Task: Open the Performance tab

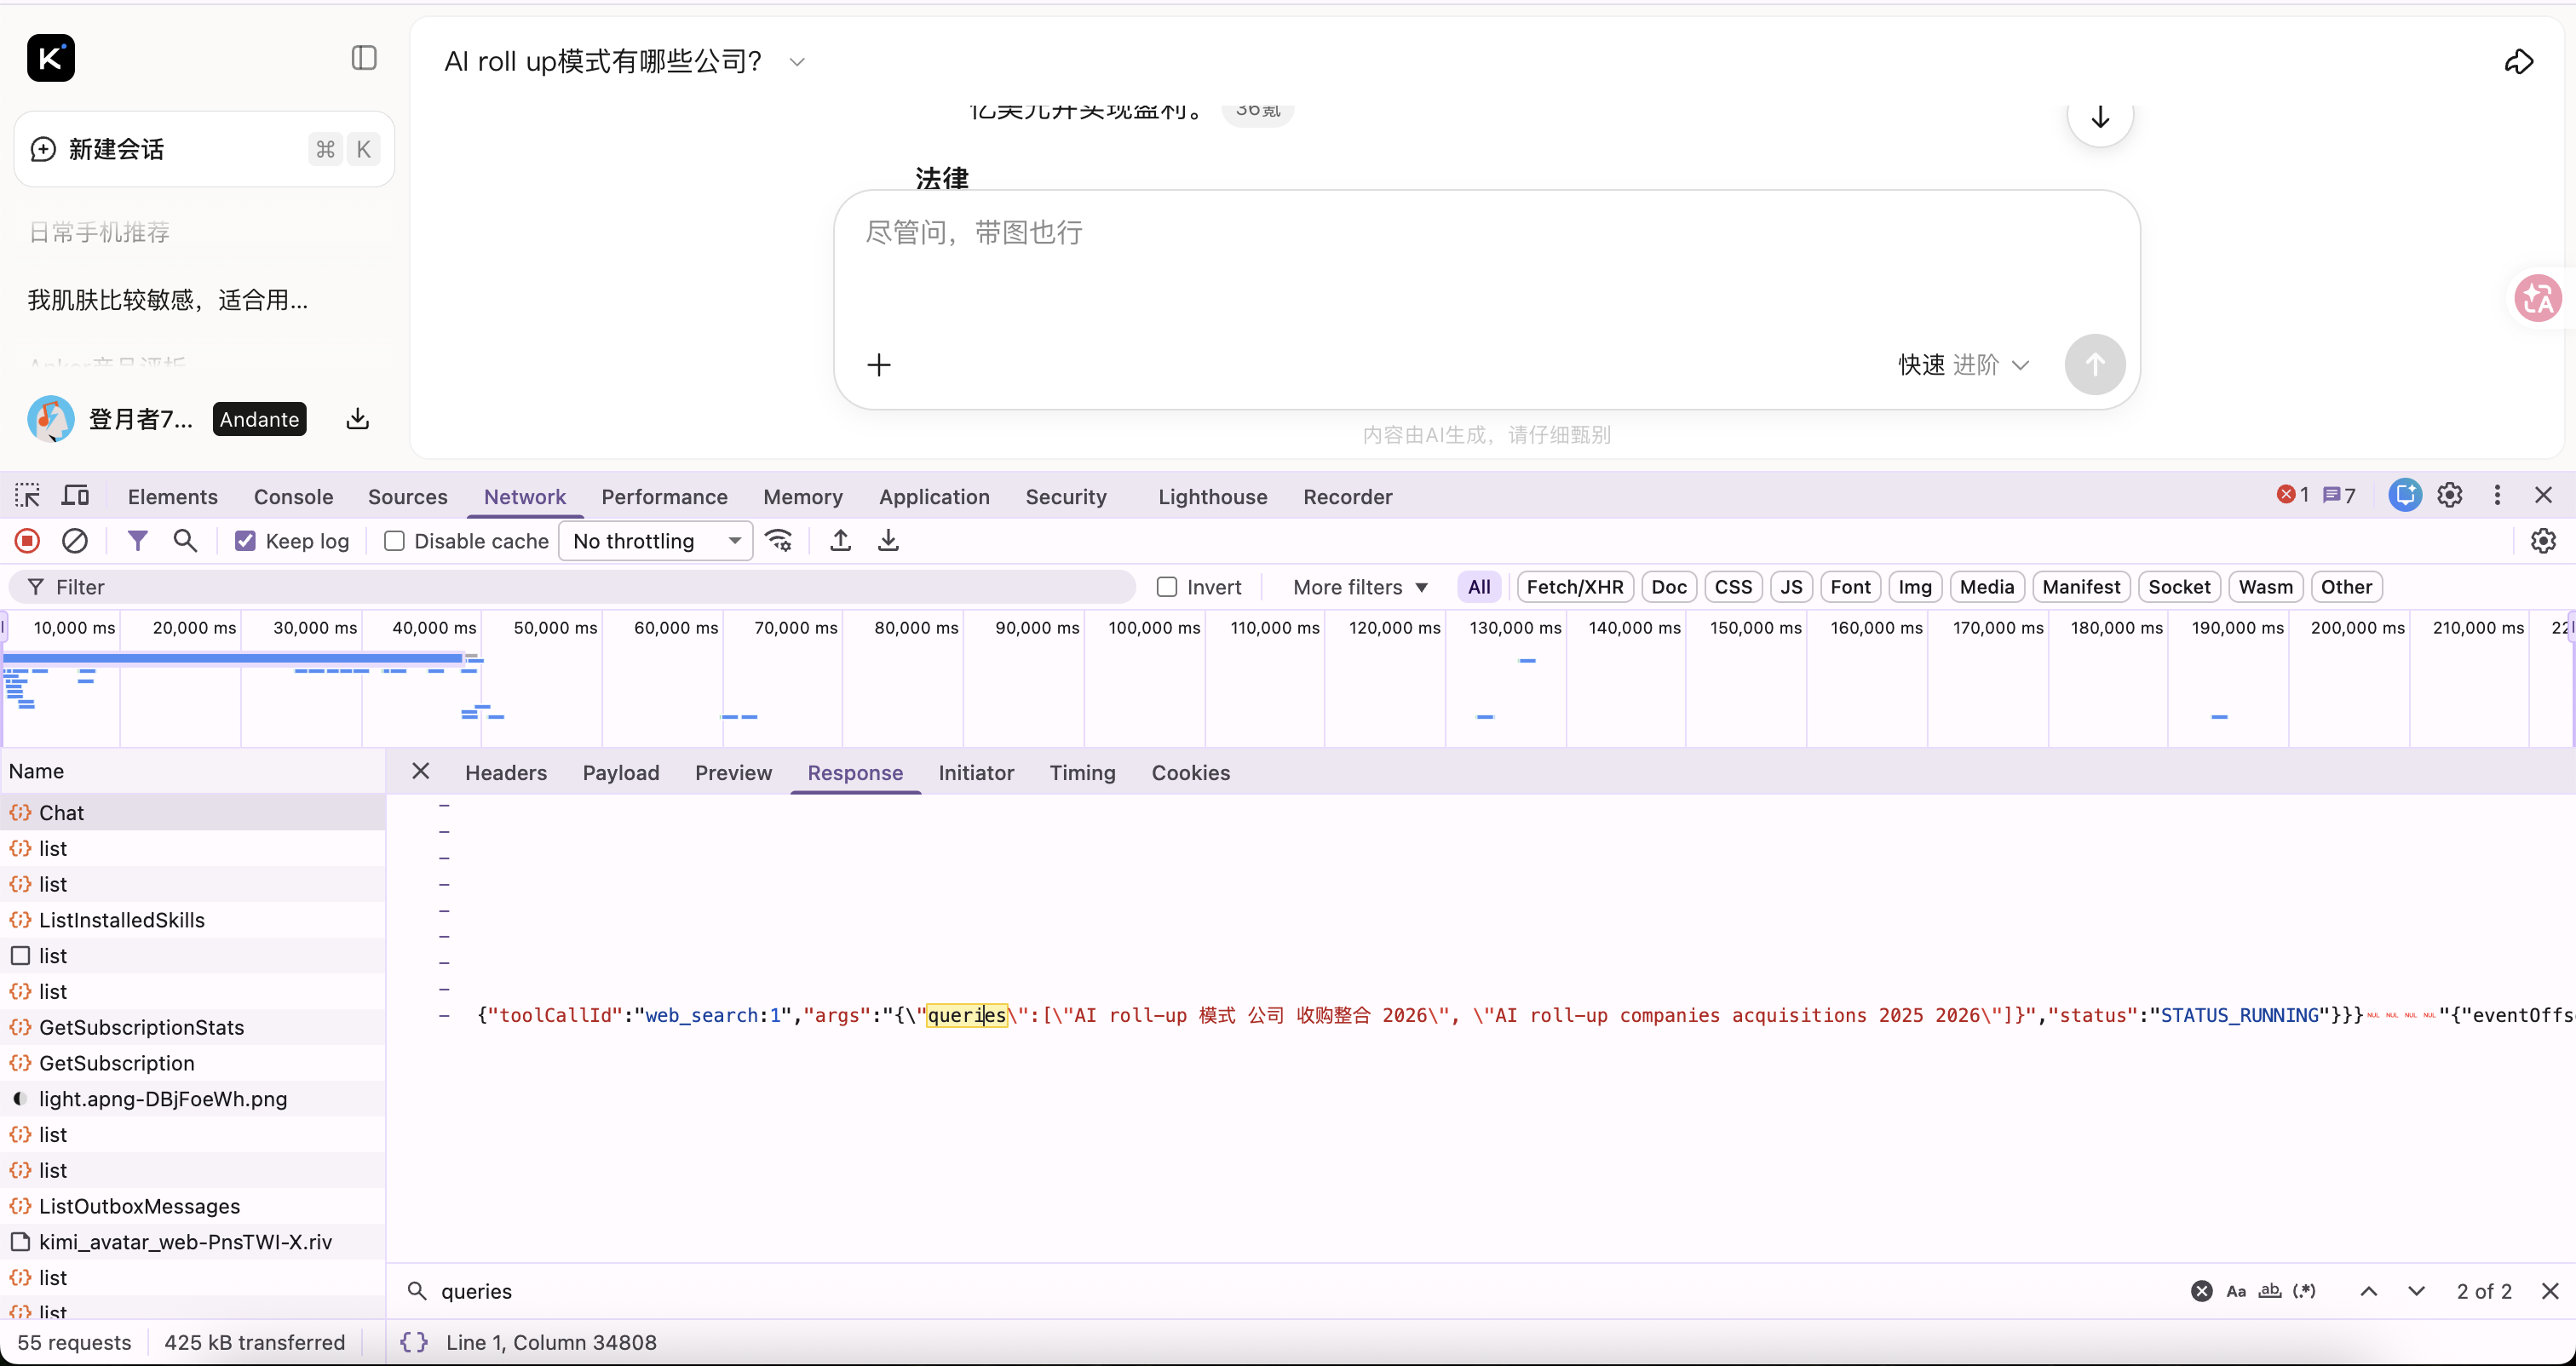Action: pos(664,497)
